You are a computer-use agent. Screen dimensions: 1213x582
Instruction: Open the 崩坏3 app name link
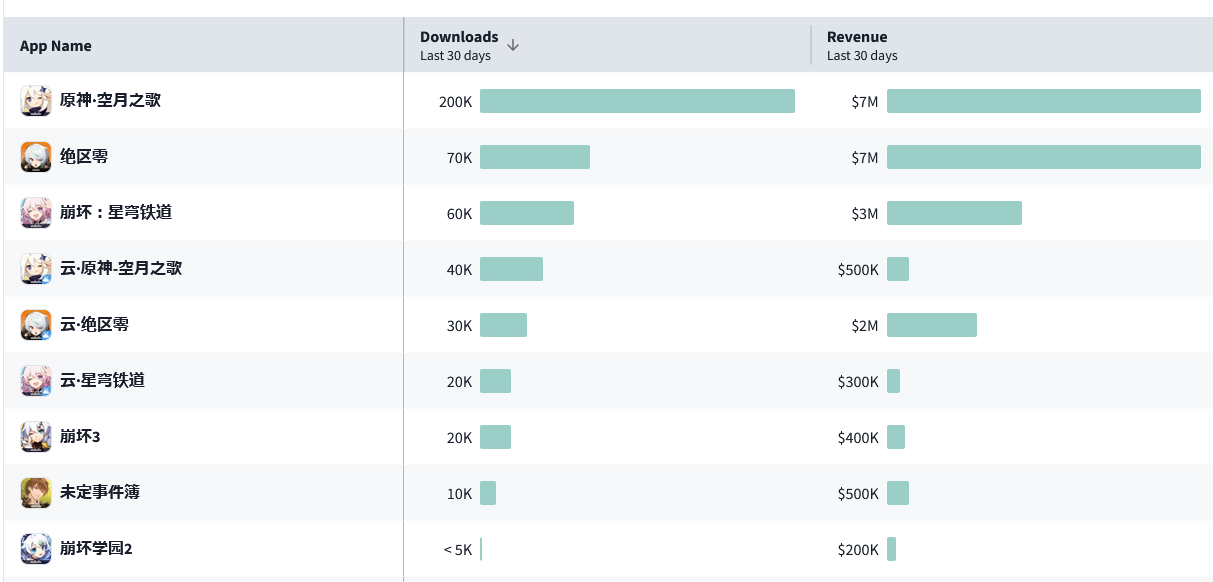point(80,437)
